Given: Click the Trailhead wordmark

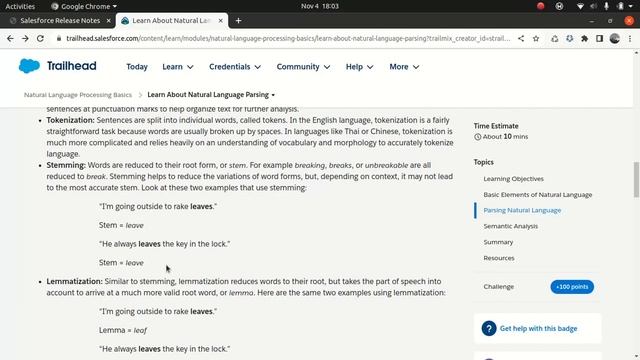Looking at the screenshot, I should (71, 66).
